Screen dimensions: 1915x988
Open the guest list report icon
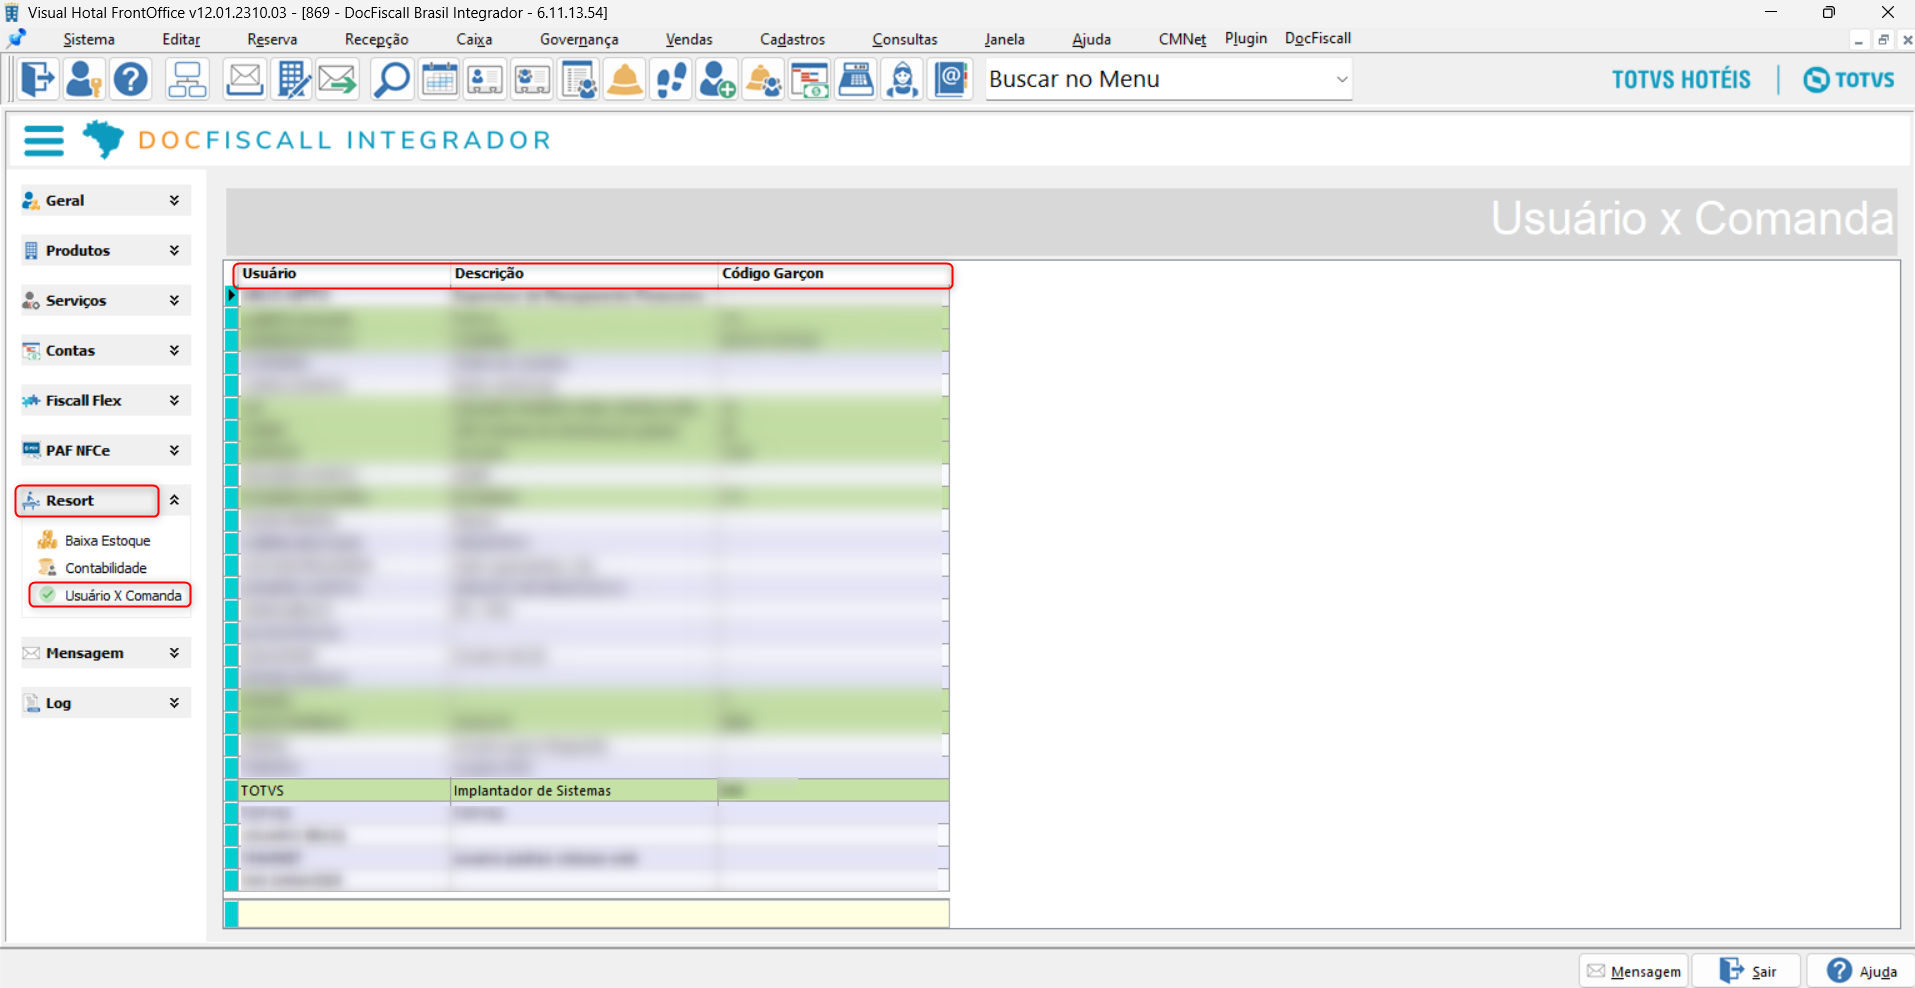[x=579, y=79]
